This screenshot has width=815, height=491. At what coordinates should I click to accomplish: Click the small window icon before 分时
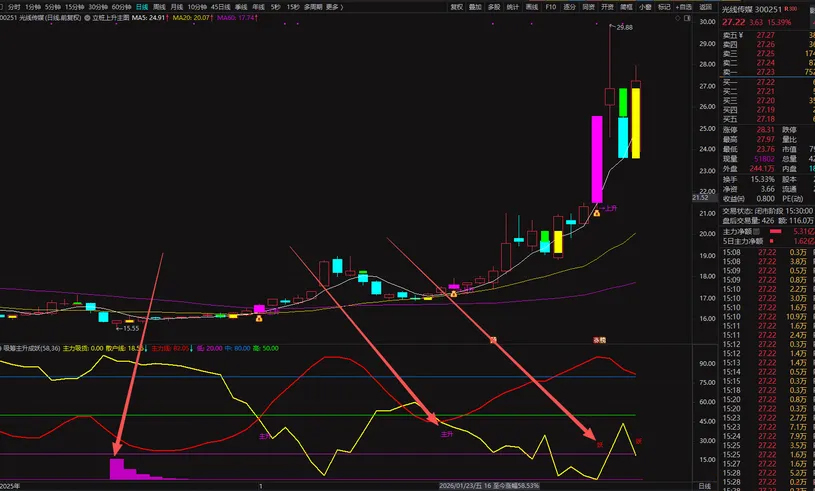point(3,7)
